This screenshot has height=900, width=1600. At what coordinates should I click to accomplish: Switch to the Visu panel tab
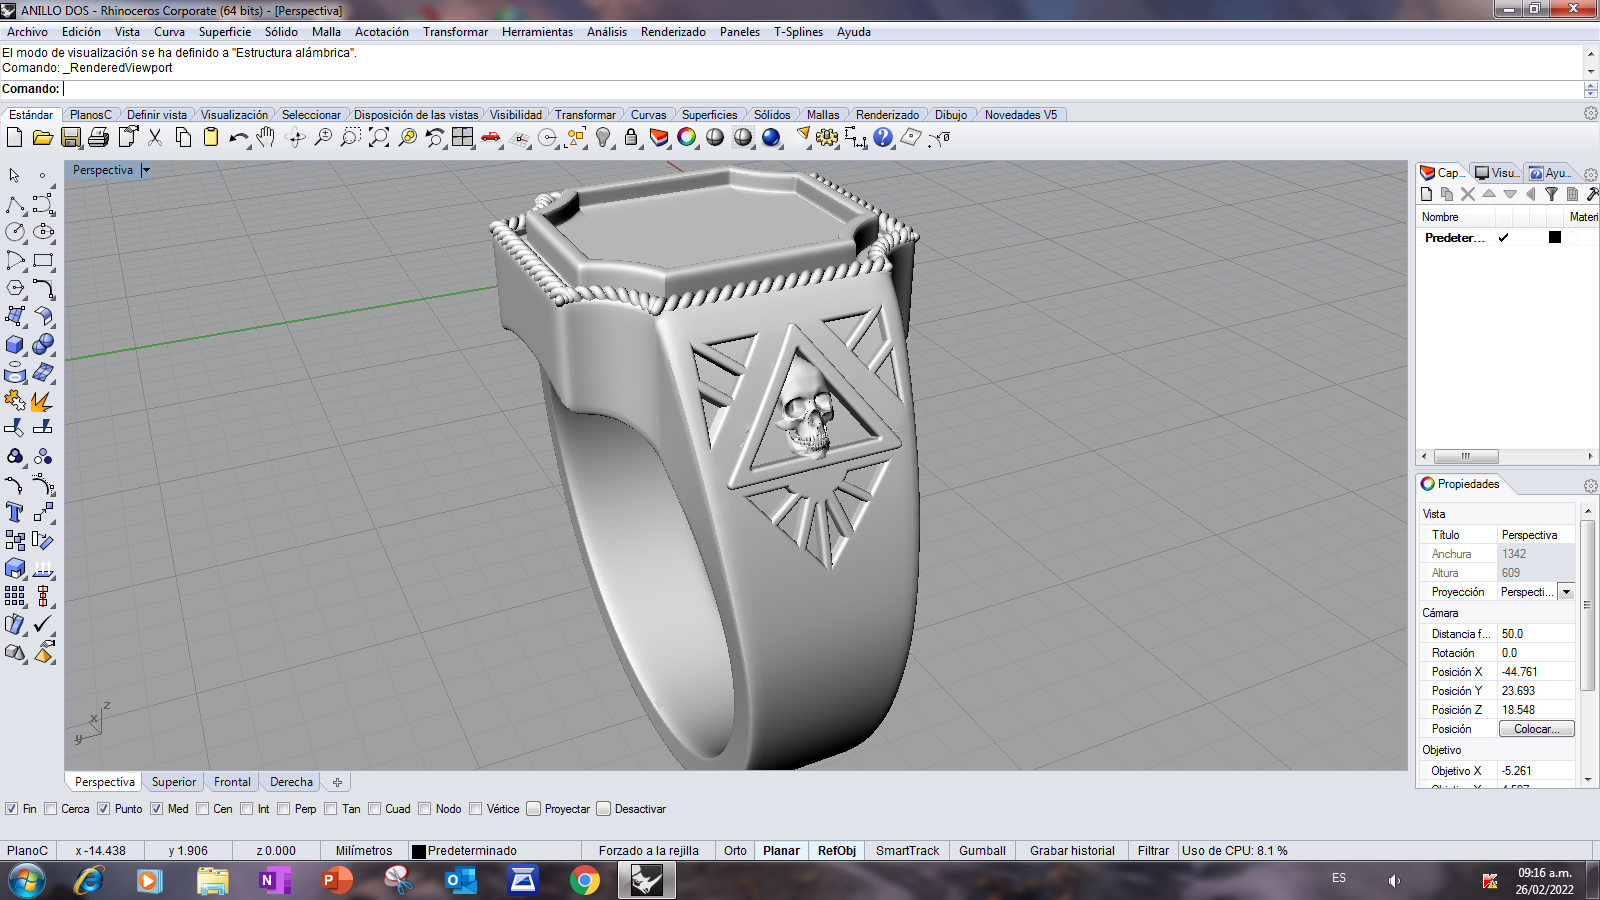pos(1497,172)
